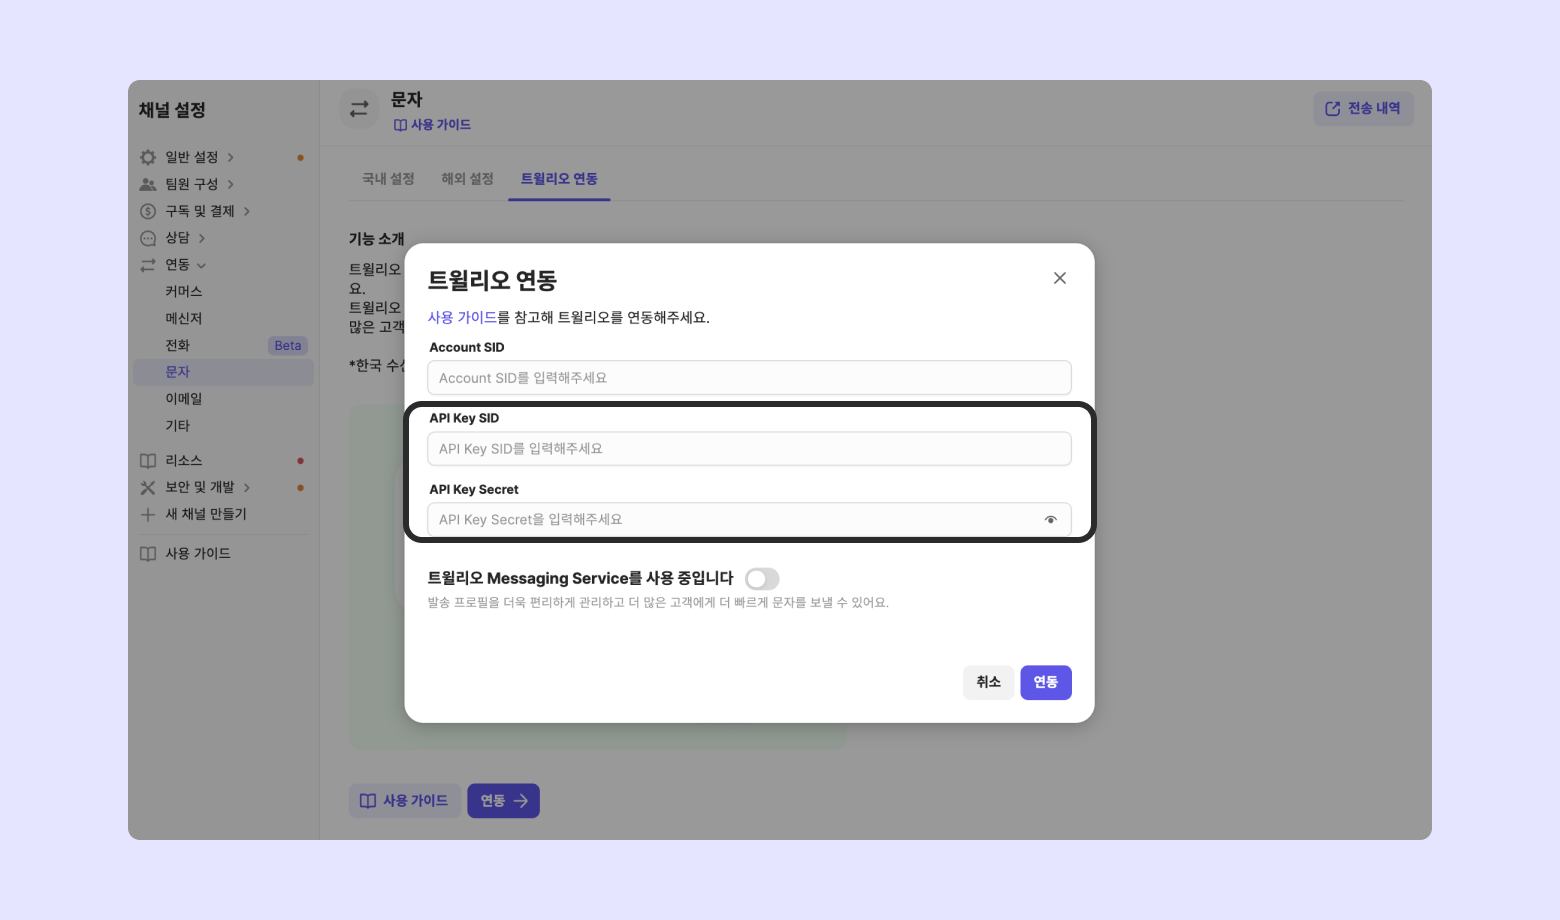Click the book icon beside 리소스
The height and width of the screenshot is (920, 1560).
coord(148,461)
